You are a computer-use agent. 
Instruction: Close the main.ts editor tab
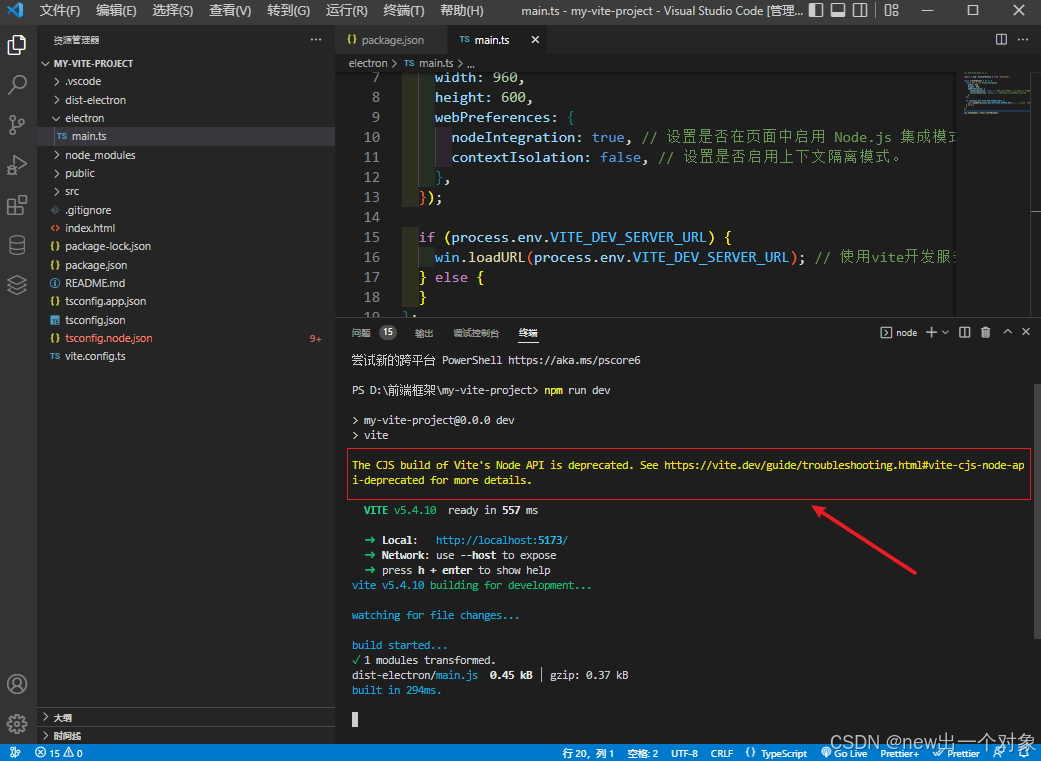tap(535, 40)
